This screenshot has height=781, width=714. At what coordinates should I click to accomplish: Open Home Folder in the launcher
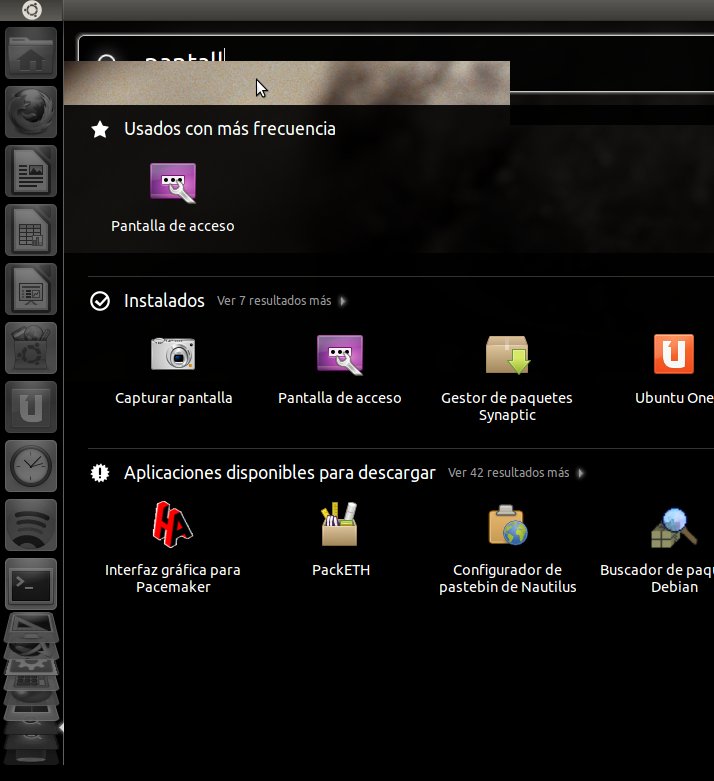point(31,53)
